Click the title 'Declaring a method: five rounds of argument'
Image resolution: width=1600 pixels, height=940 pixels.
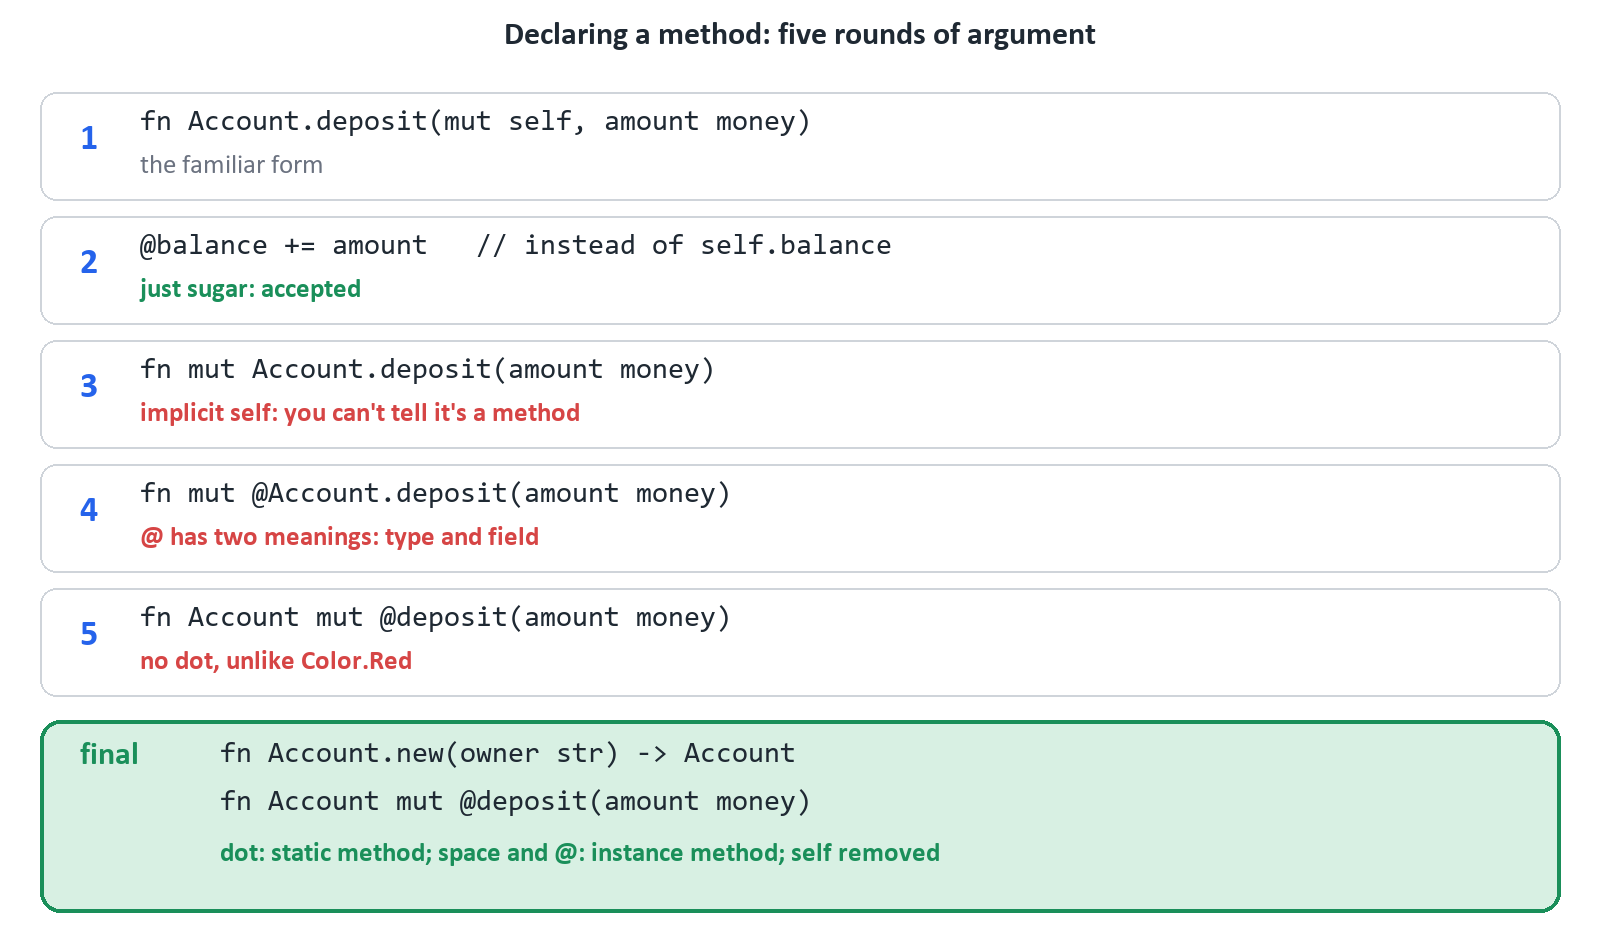(x=799, y=34)
